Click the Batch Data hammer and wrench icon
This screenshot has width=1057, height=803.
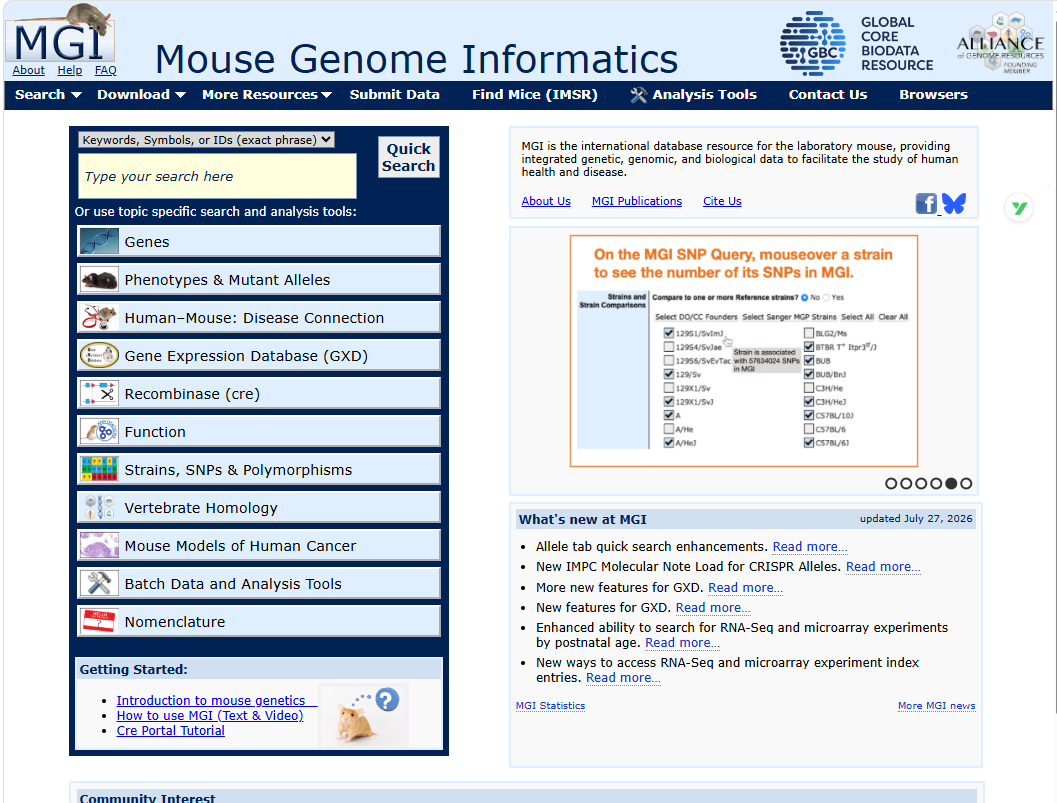(x=99, y=584)
